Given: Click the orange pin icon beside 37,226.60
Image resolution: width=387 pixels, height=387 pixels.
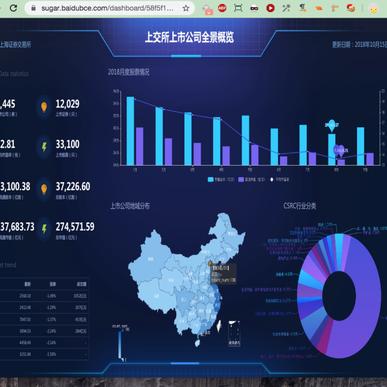Looking at the screenshot, I should point(44,189).
